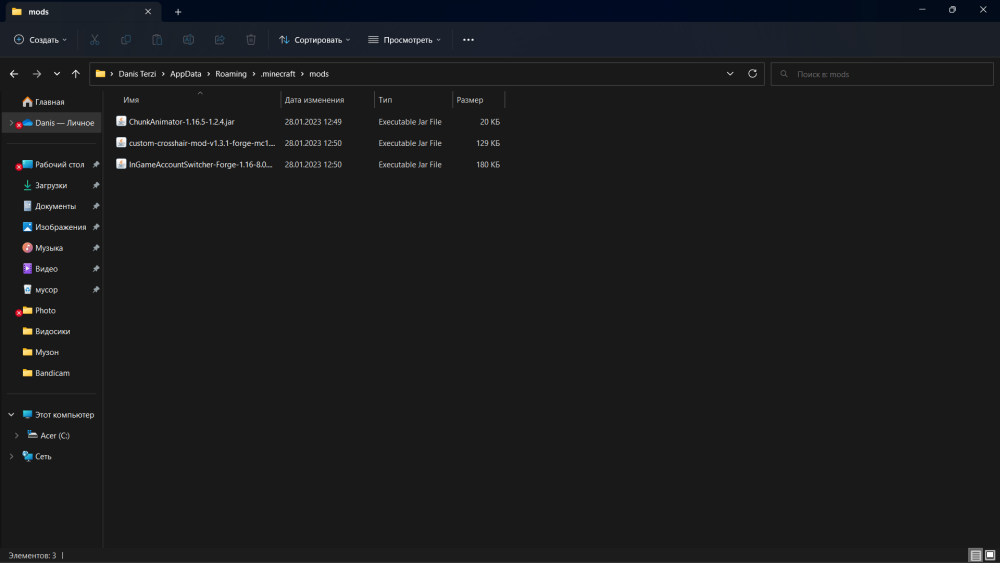Unpin Рабочий стол using pin icon
Image resolution: width=1000 pixels, height=563 pixels.
point(96,165)
